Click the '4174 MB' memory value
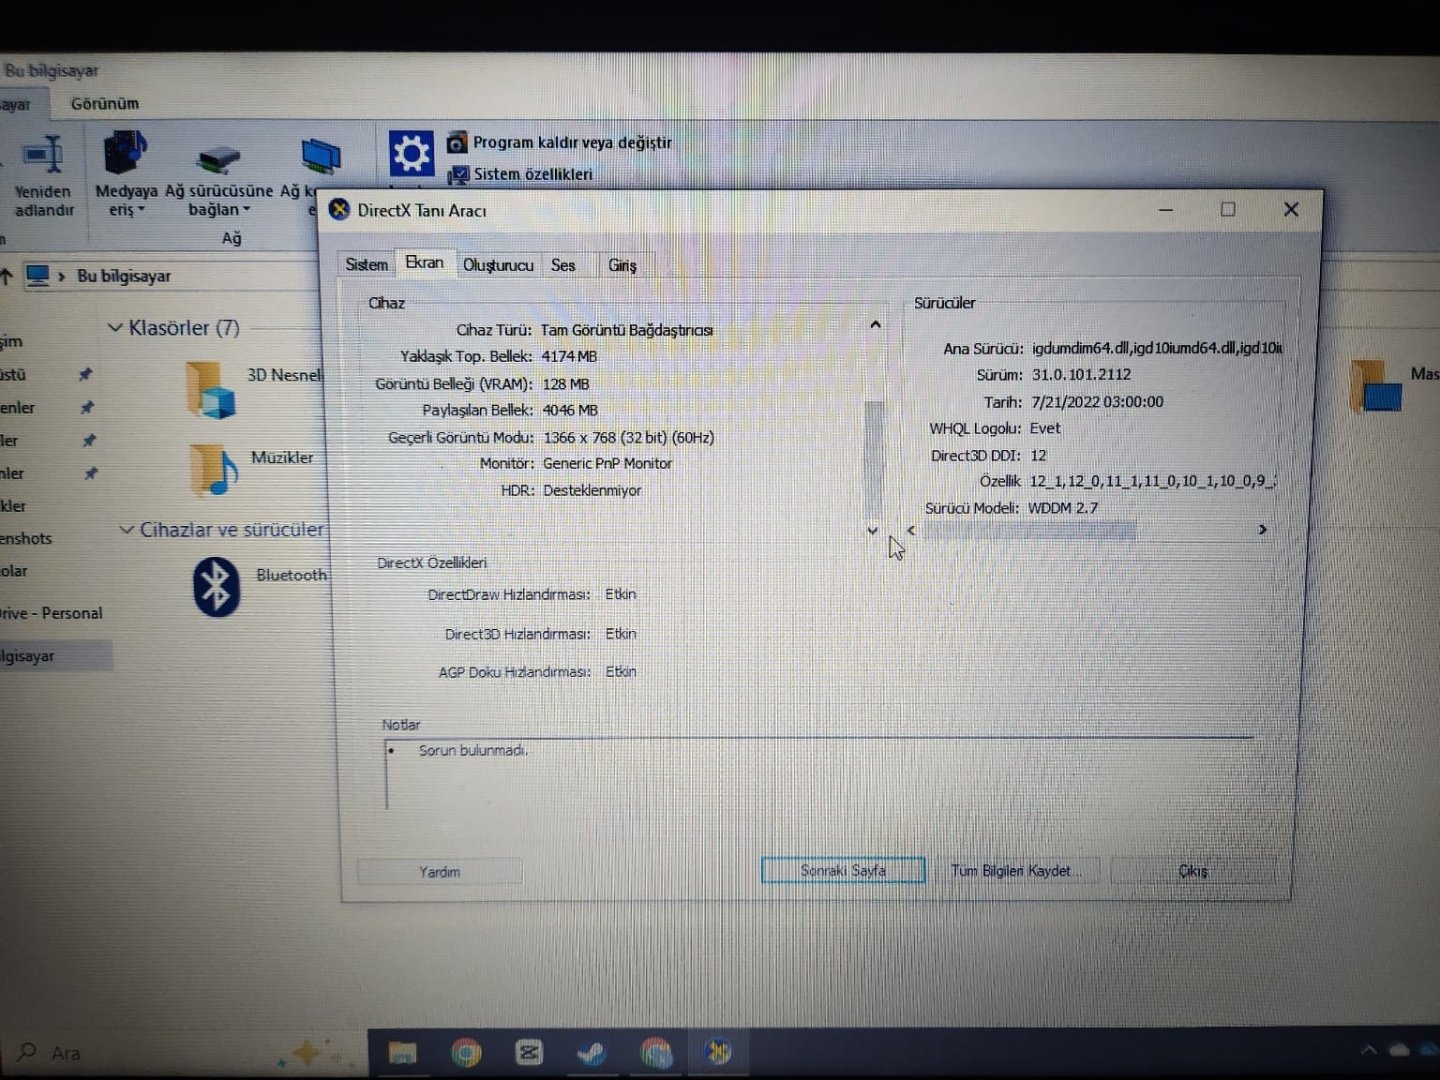The image size is (1440, 1080). [x=569, y=356]
